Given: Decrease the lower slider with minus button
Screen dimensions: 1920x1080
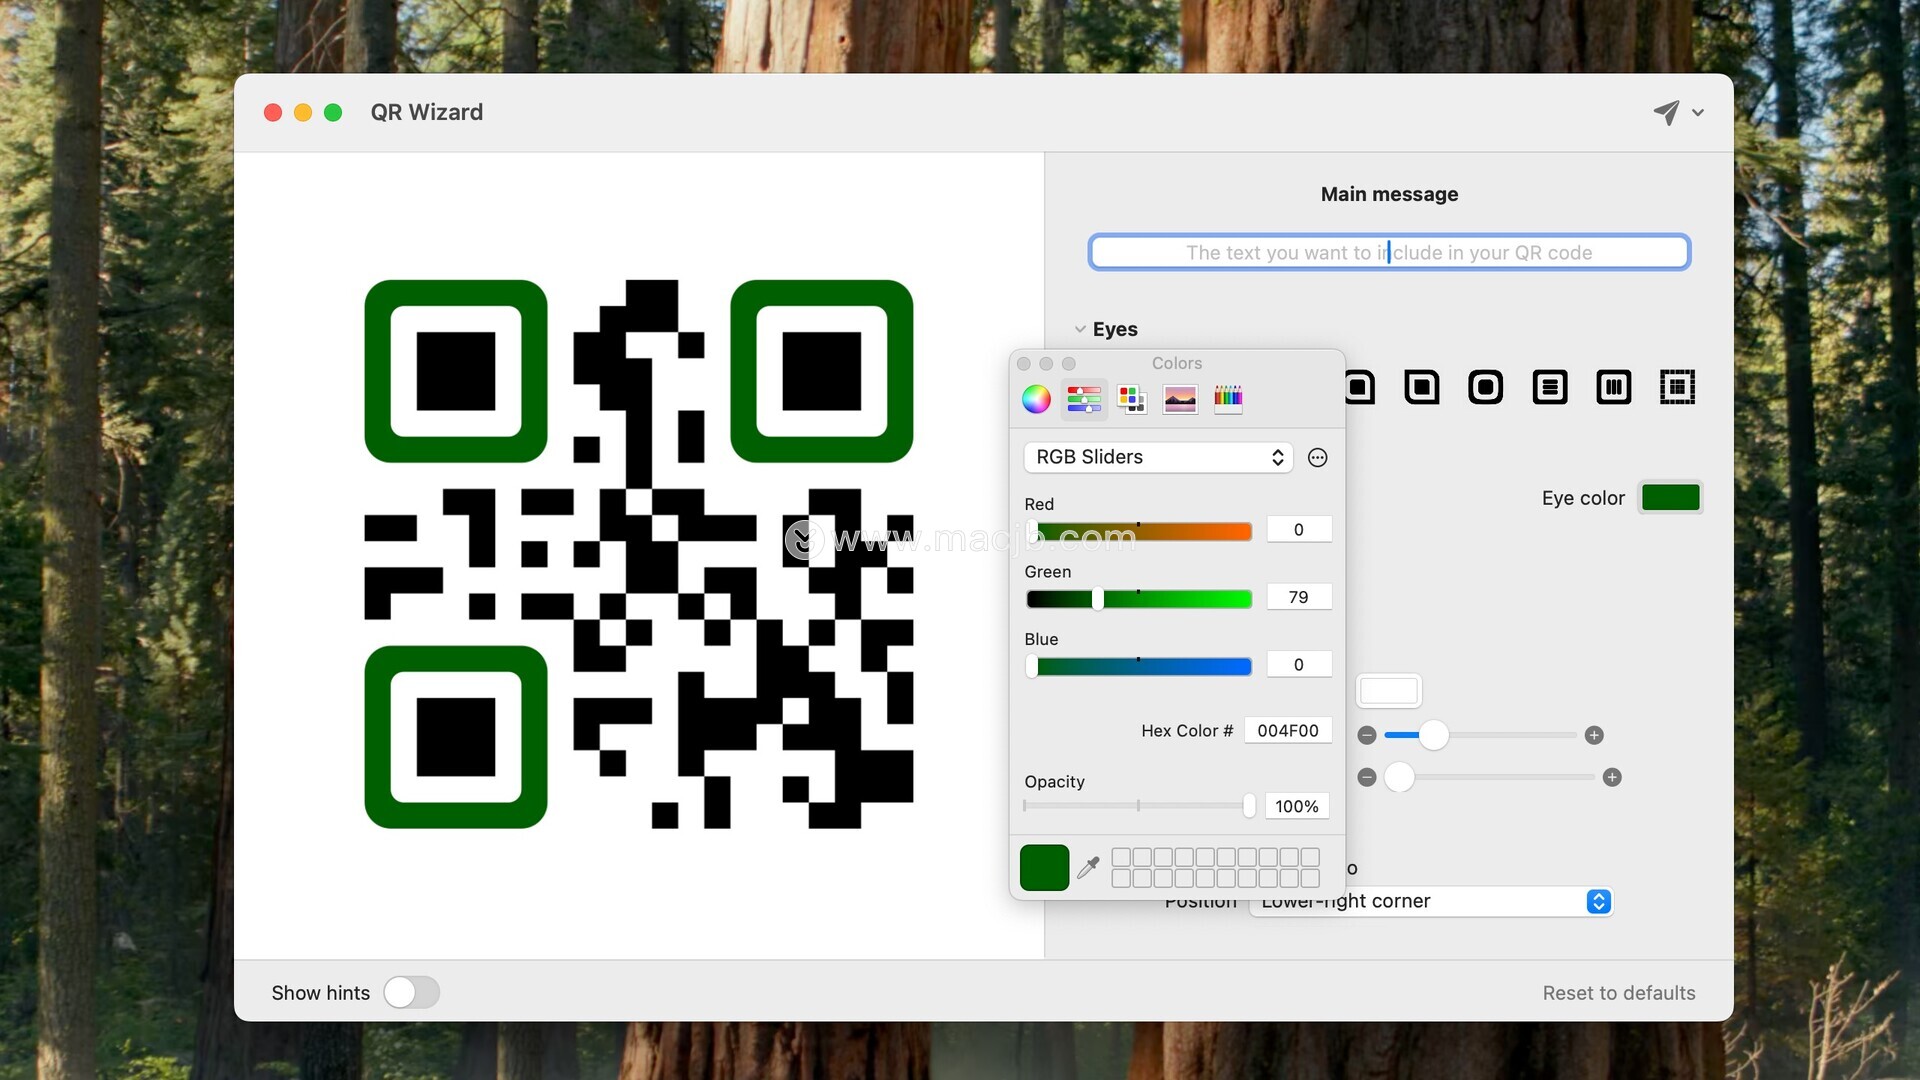Looking at the screenshot, I should (1367, 777).
